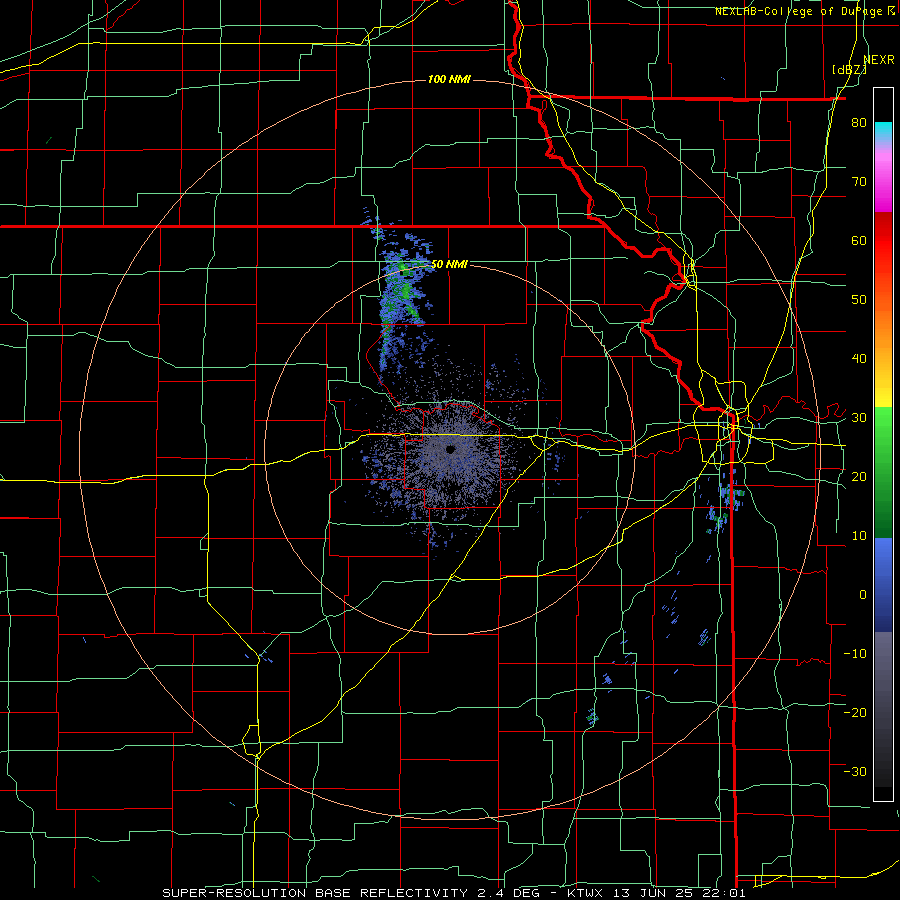Click the NEXR label above the legend
This screenshot has height=900, width=900.
879,60
